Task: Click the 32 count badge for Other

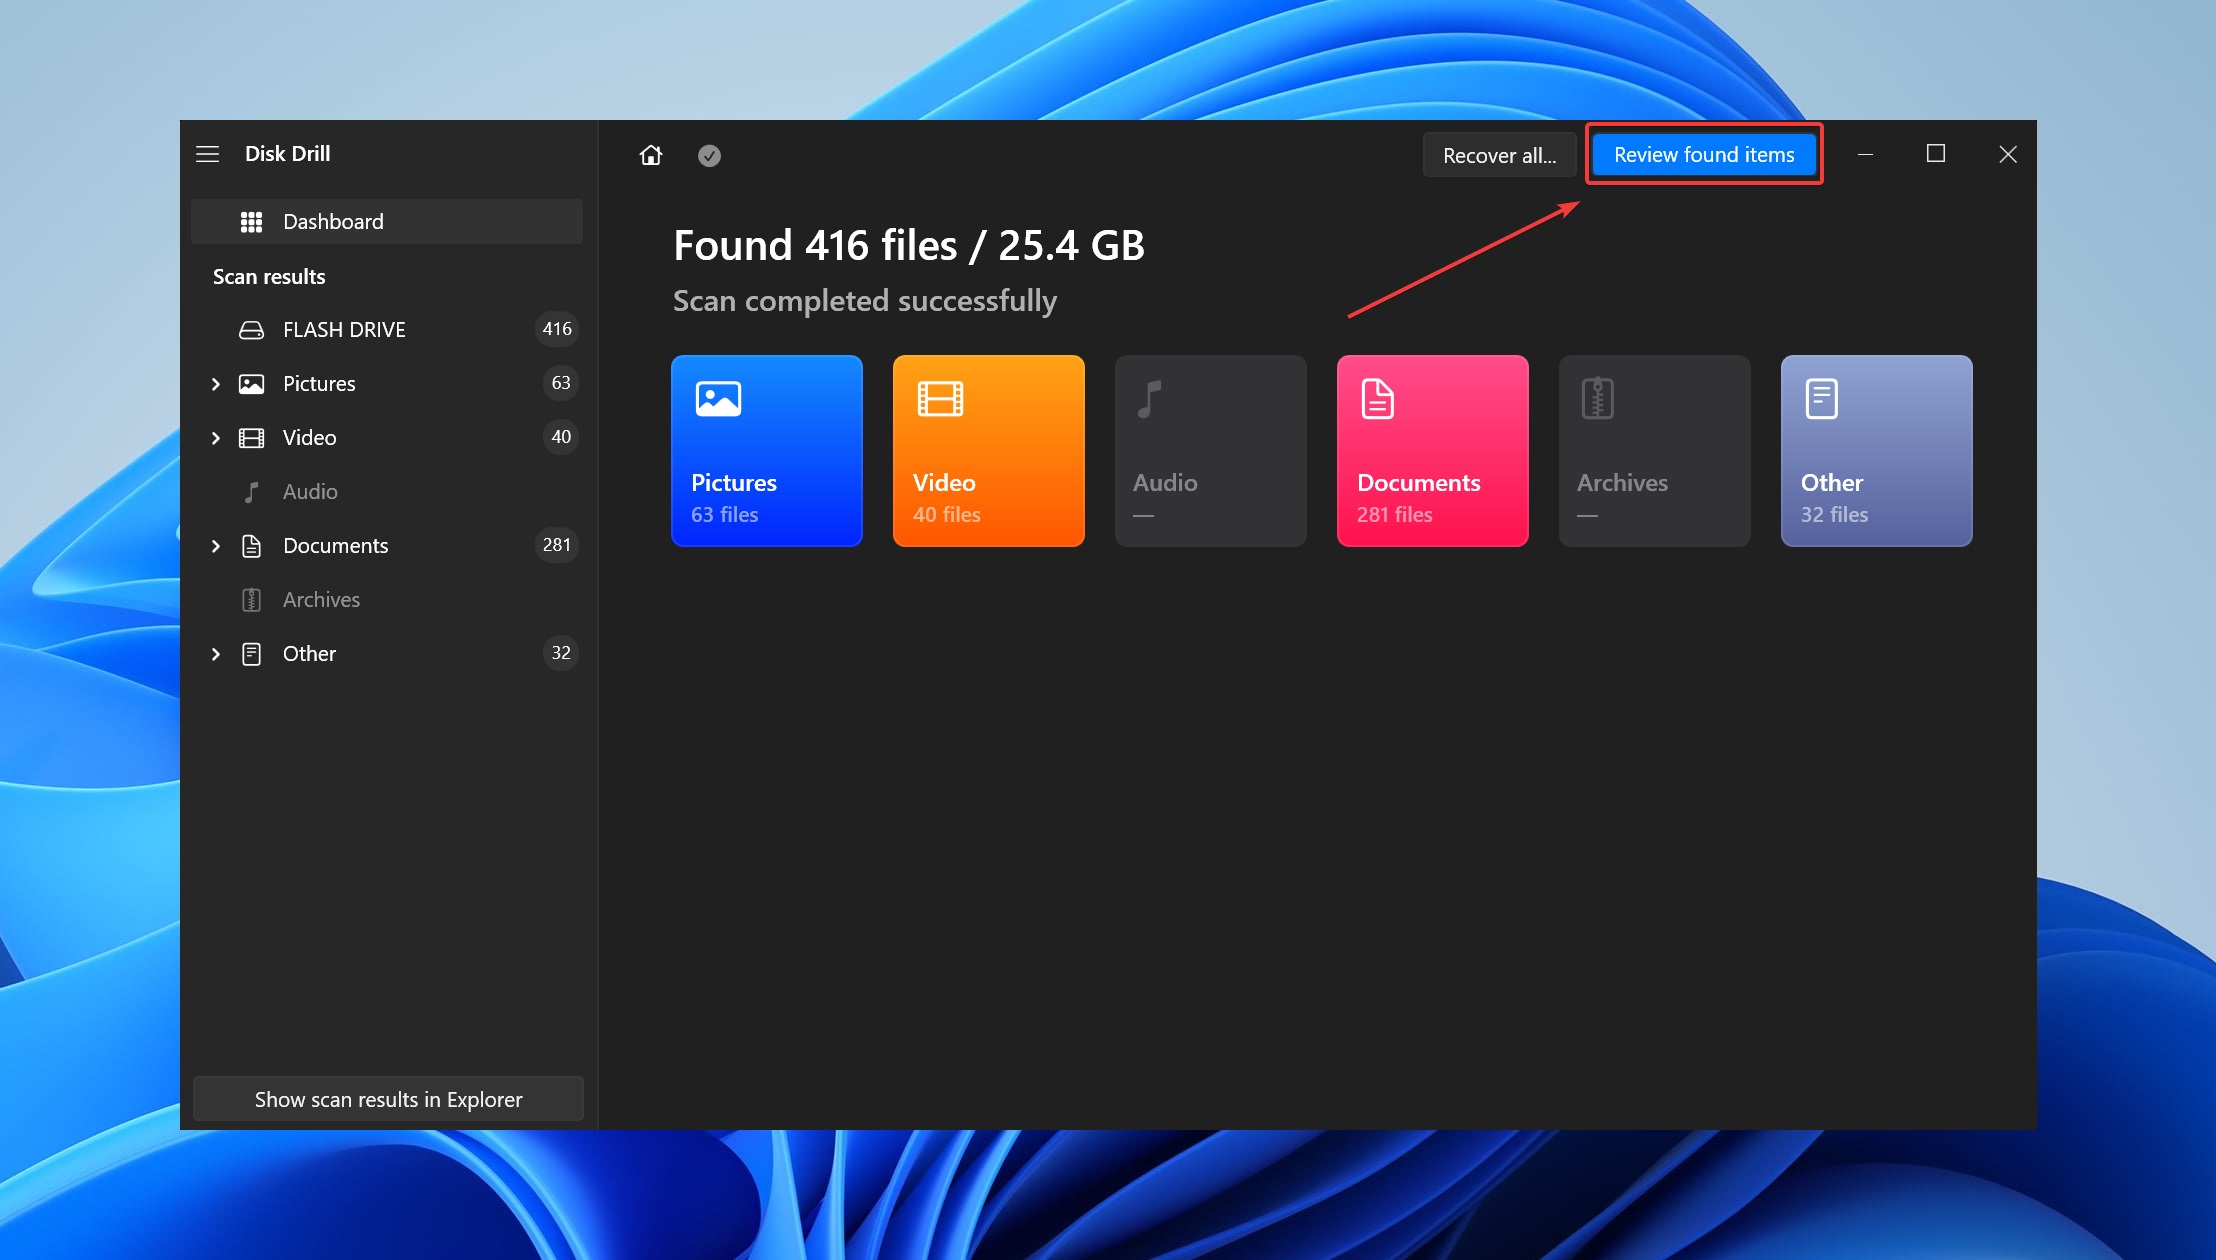Action: coord(561,653)
